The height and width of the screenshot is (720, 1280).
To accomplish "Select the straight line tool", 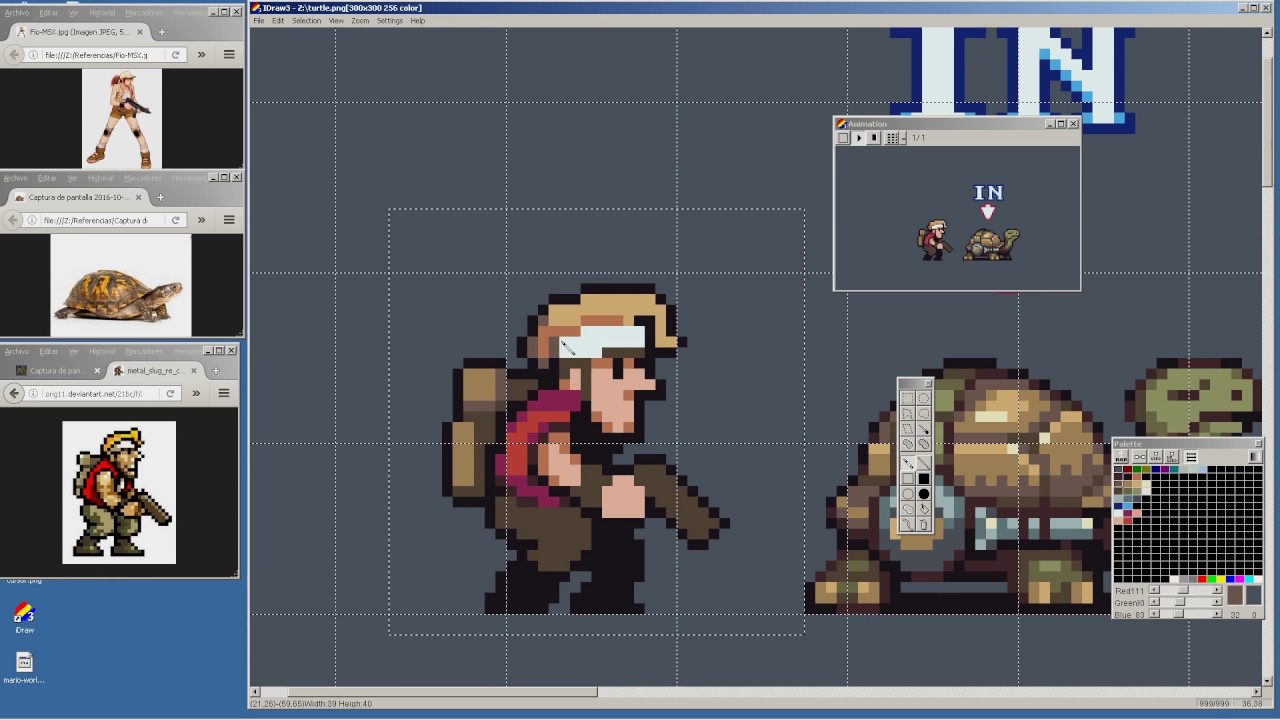I will pos(924,463).
